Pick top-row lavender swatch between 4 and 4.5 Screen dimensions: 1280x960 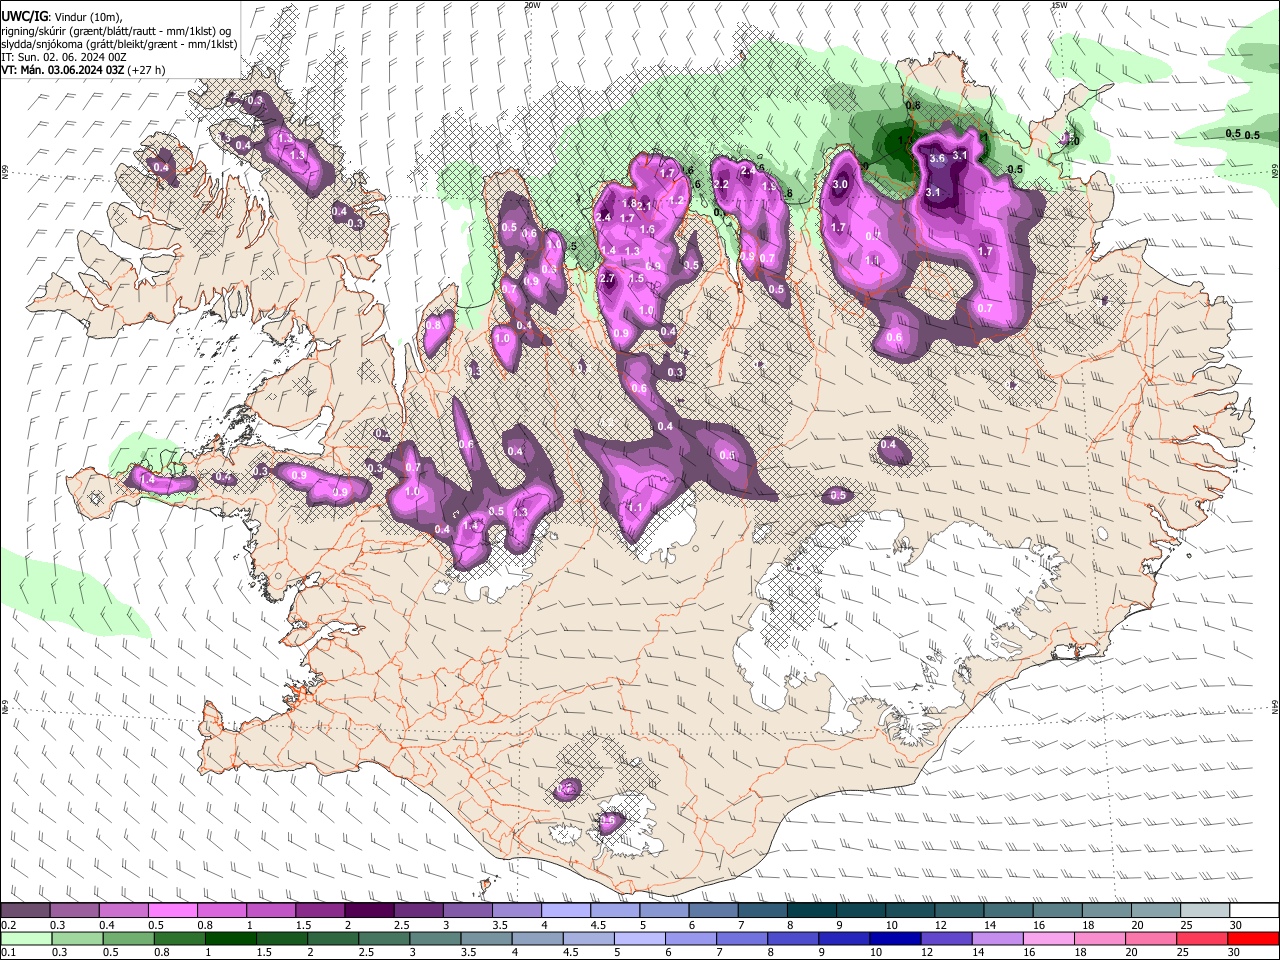click(x=566, y=911)
